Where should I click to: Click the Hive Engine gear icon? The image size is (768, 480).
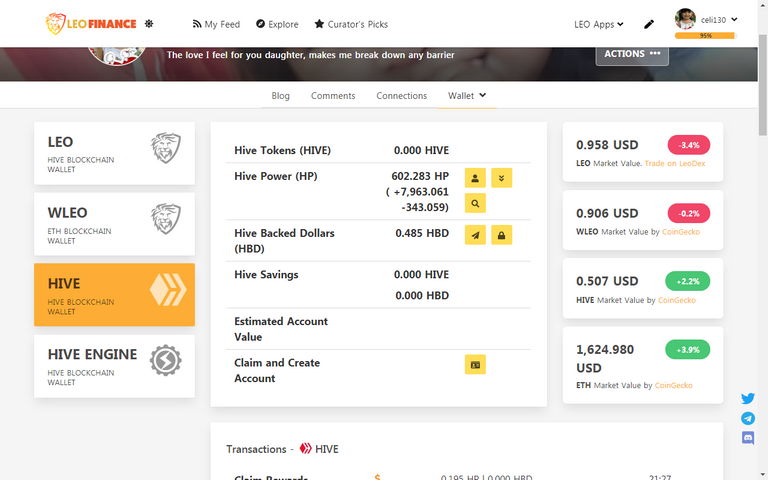point(166,360)
